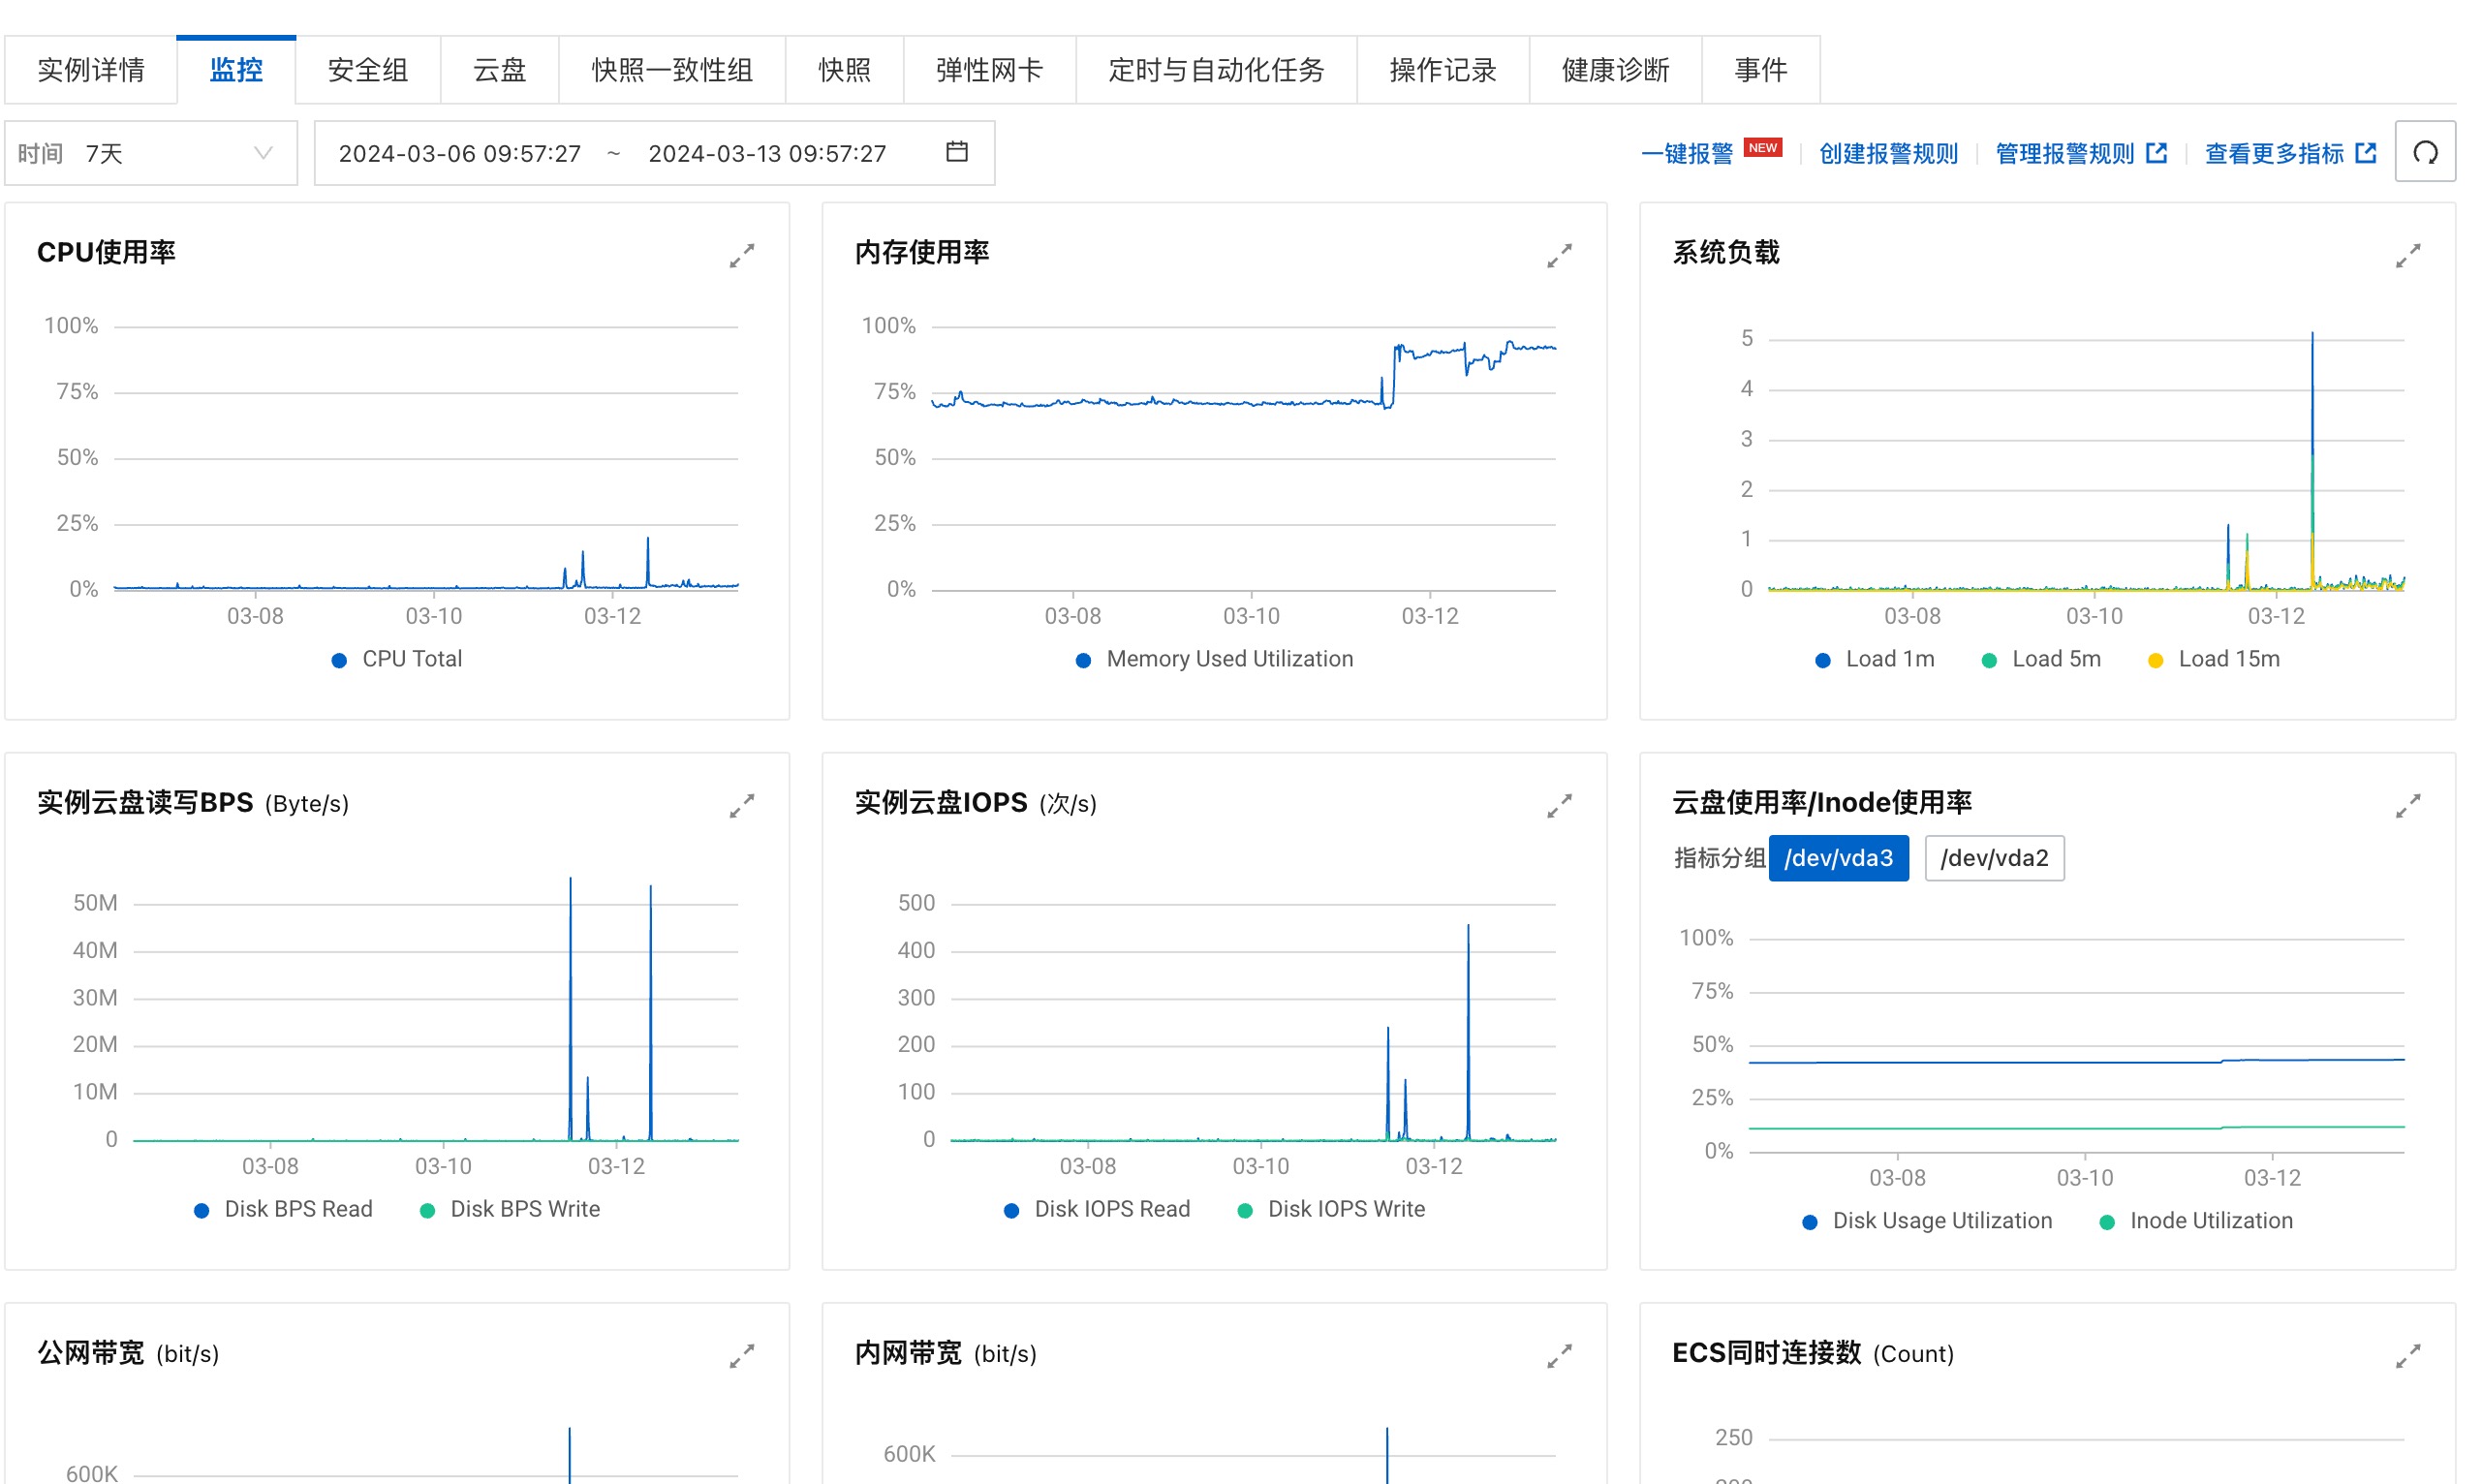Click the refresh icon button
This screenshot has height=1484, width=2482.
2424,153
